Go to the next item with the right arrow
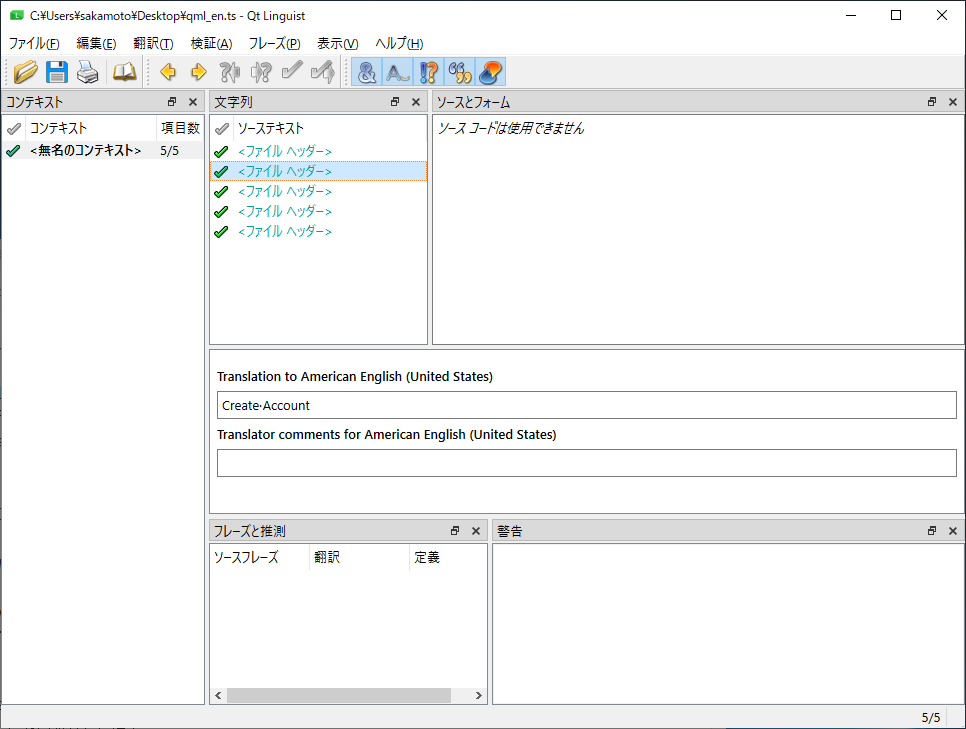This screenshot has height=729, width=966. click(198, 71)
